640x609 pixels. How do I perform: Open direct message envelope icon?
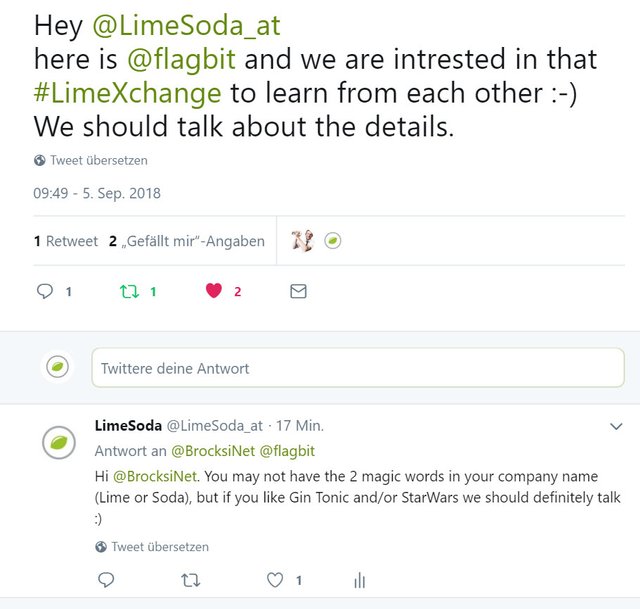[298, 291]
